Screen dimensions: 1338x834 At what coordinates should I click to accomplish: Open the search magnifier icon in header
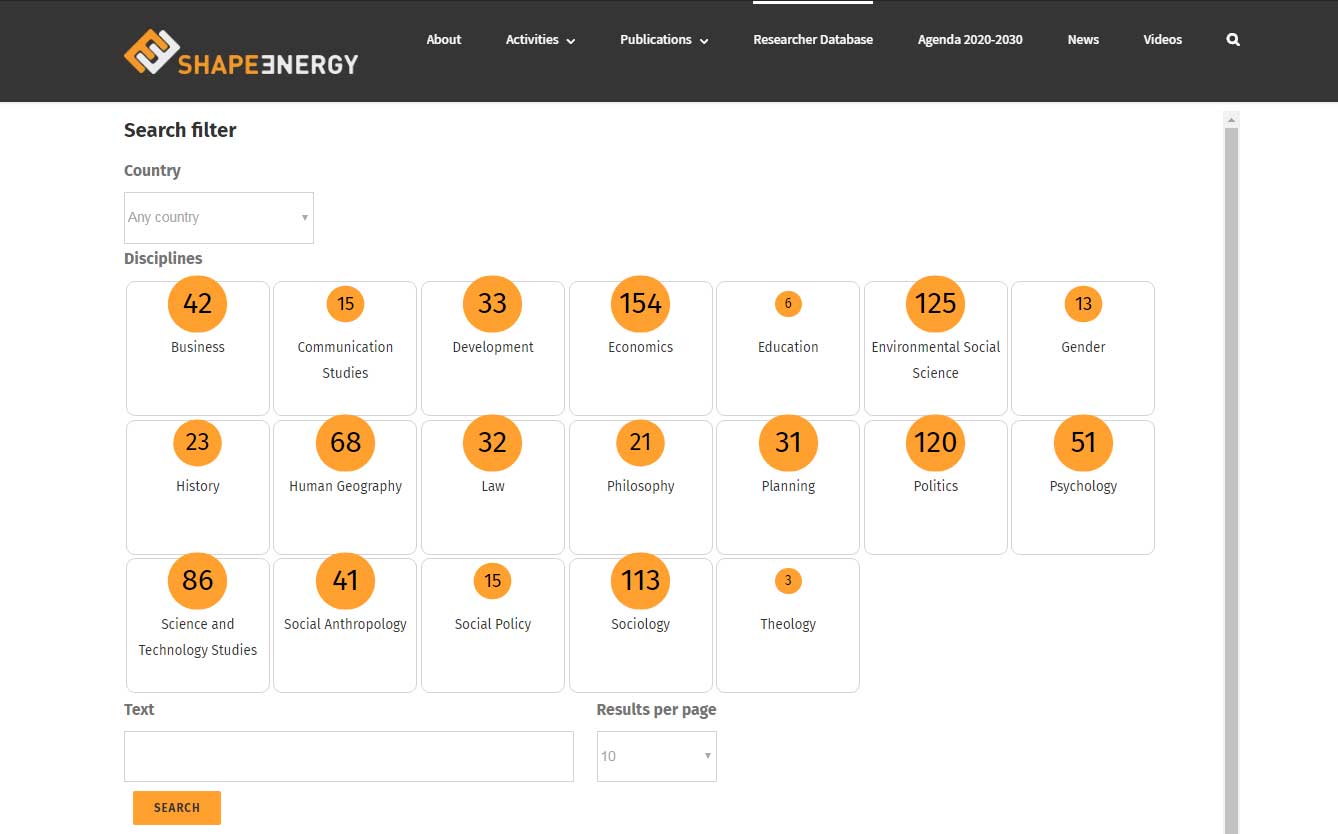tap(1233, 40)
